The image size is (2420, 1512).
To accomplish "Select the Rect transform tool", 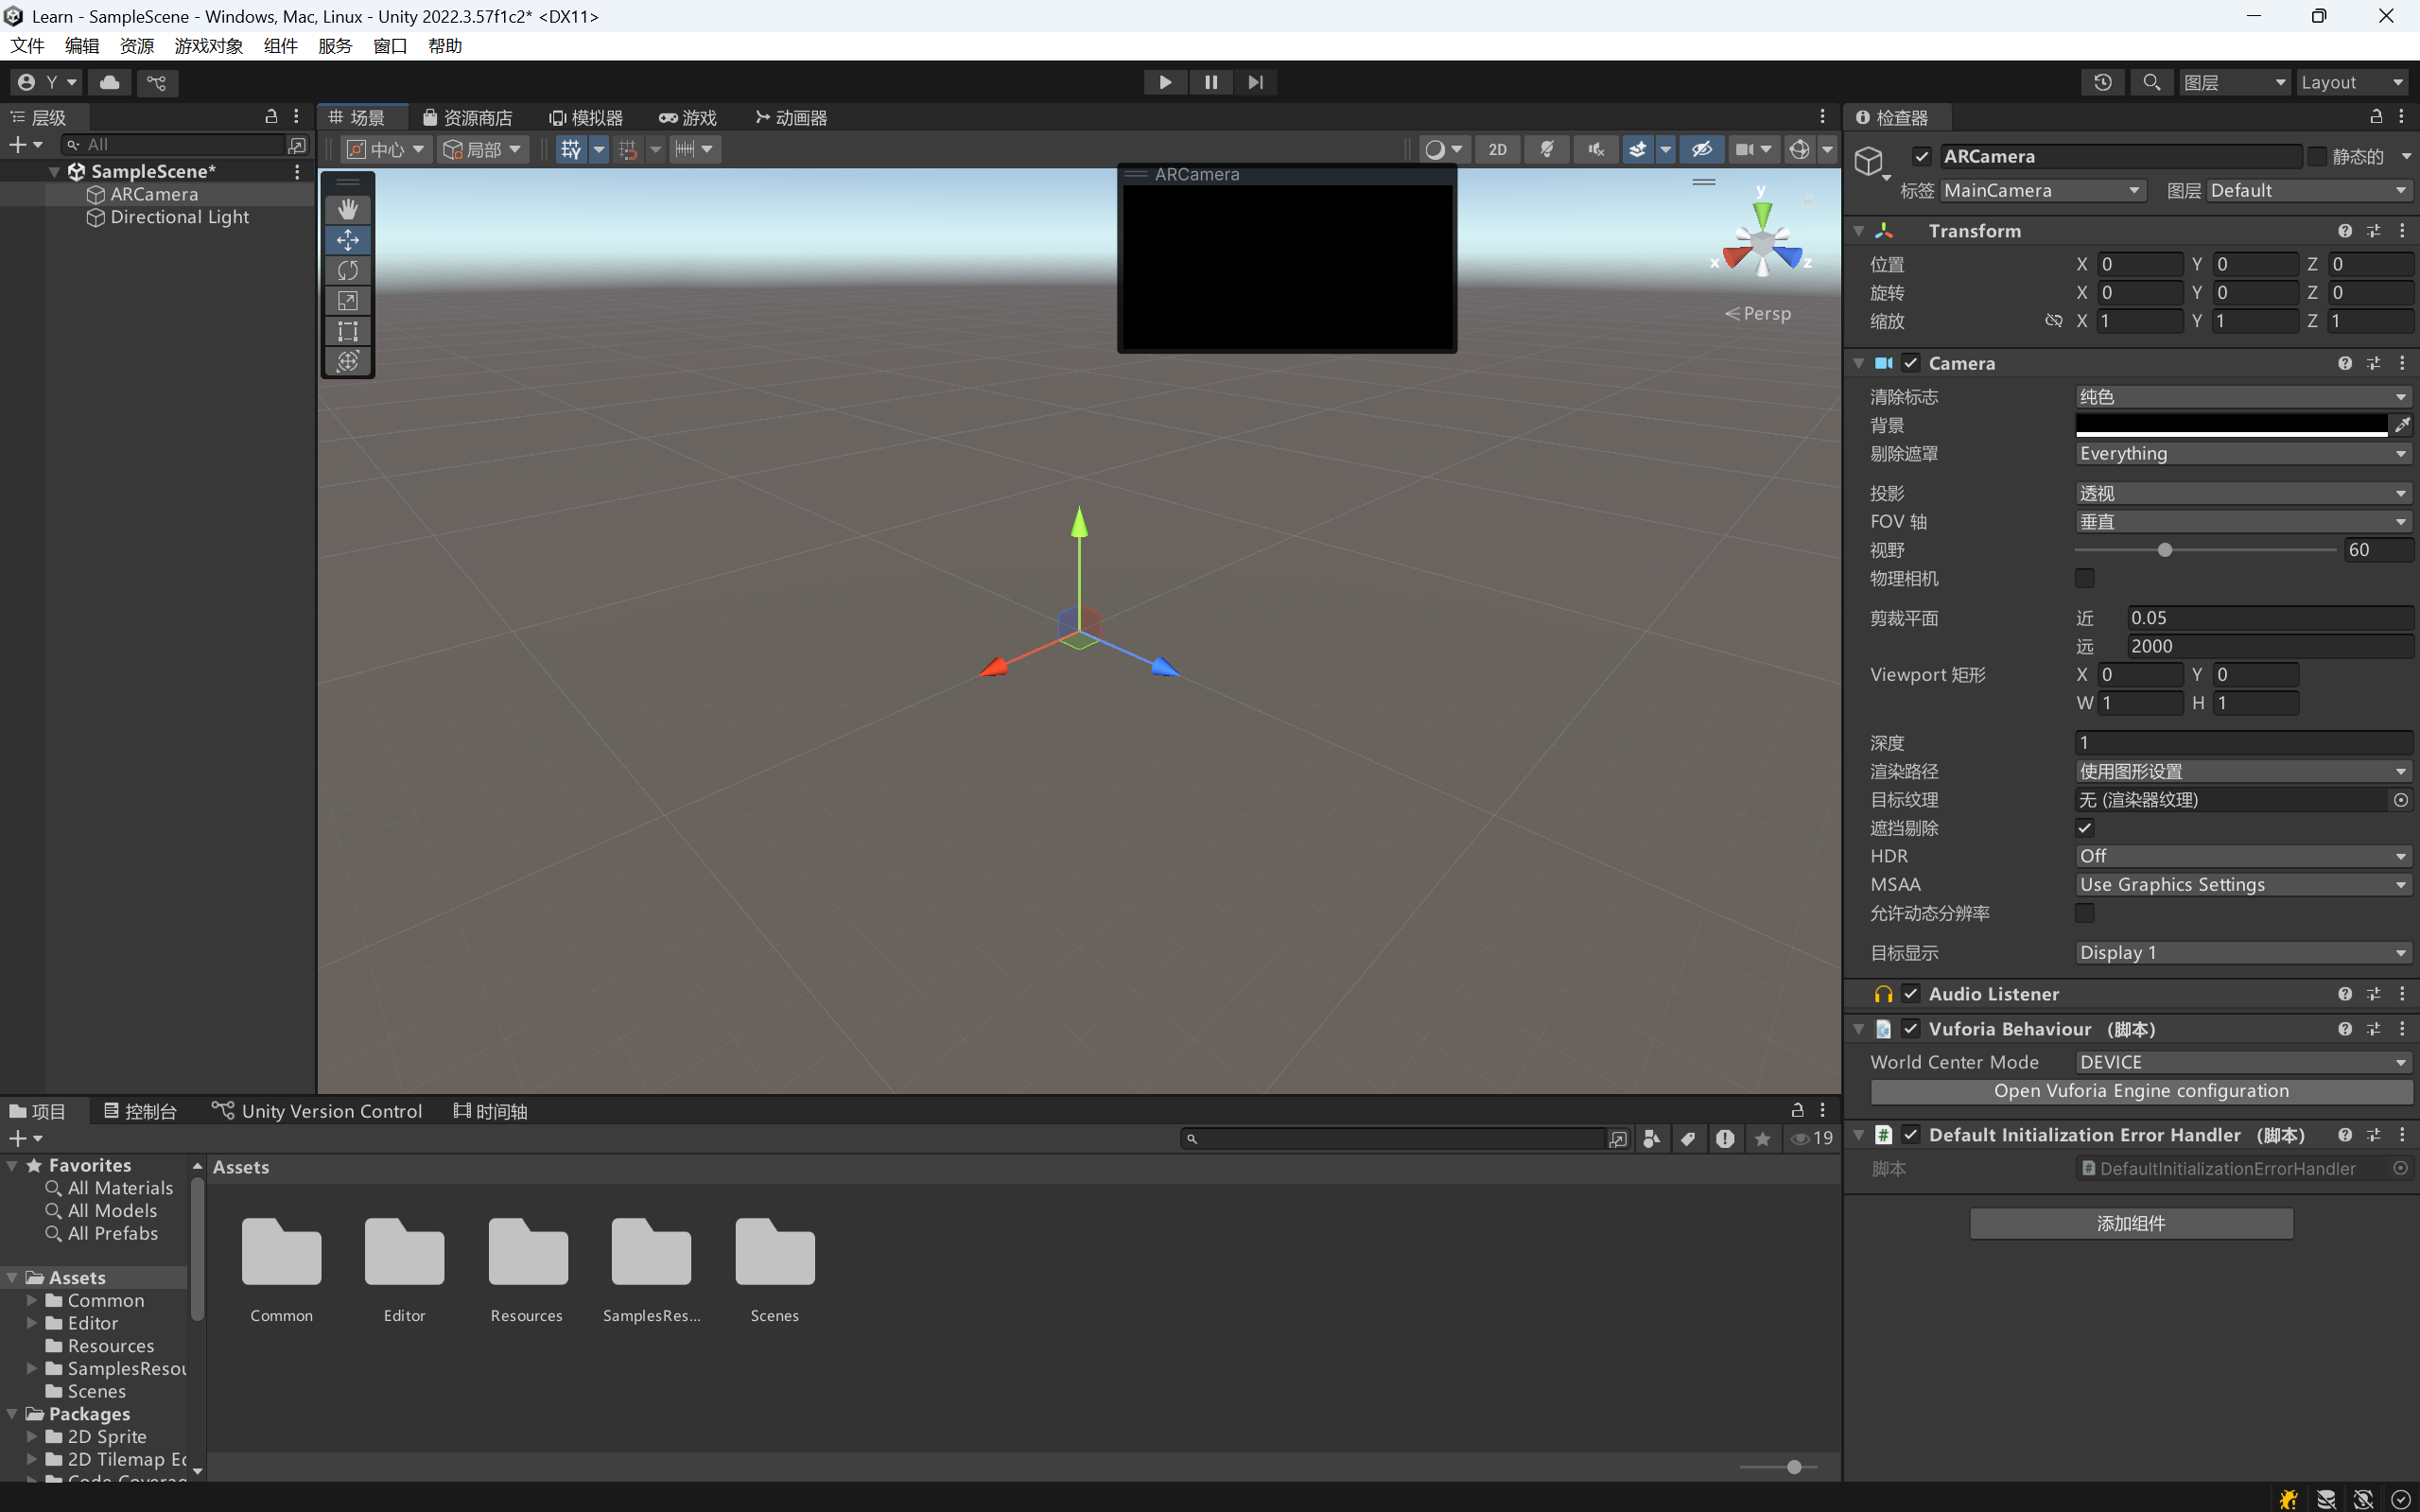I will point(347,331).
